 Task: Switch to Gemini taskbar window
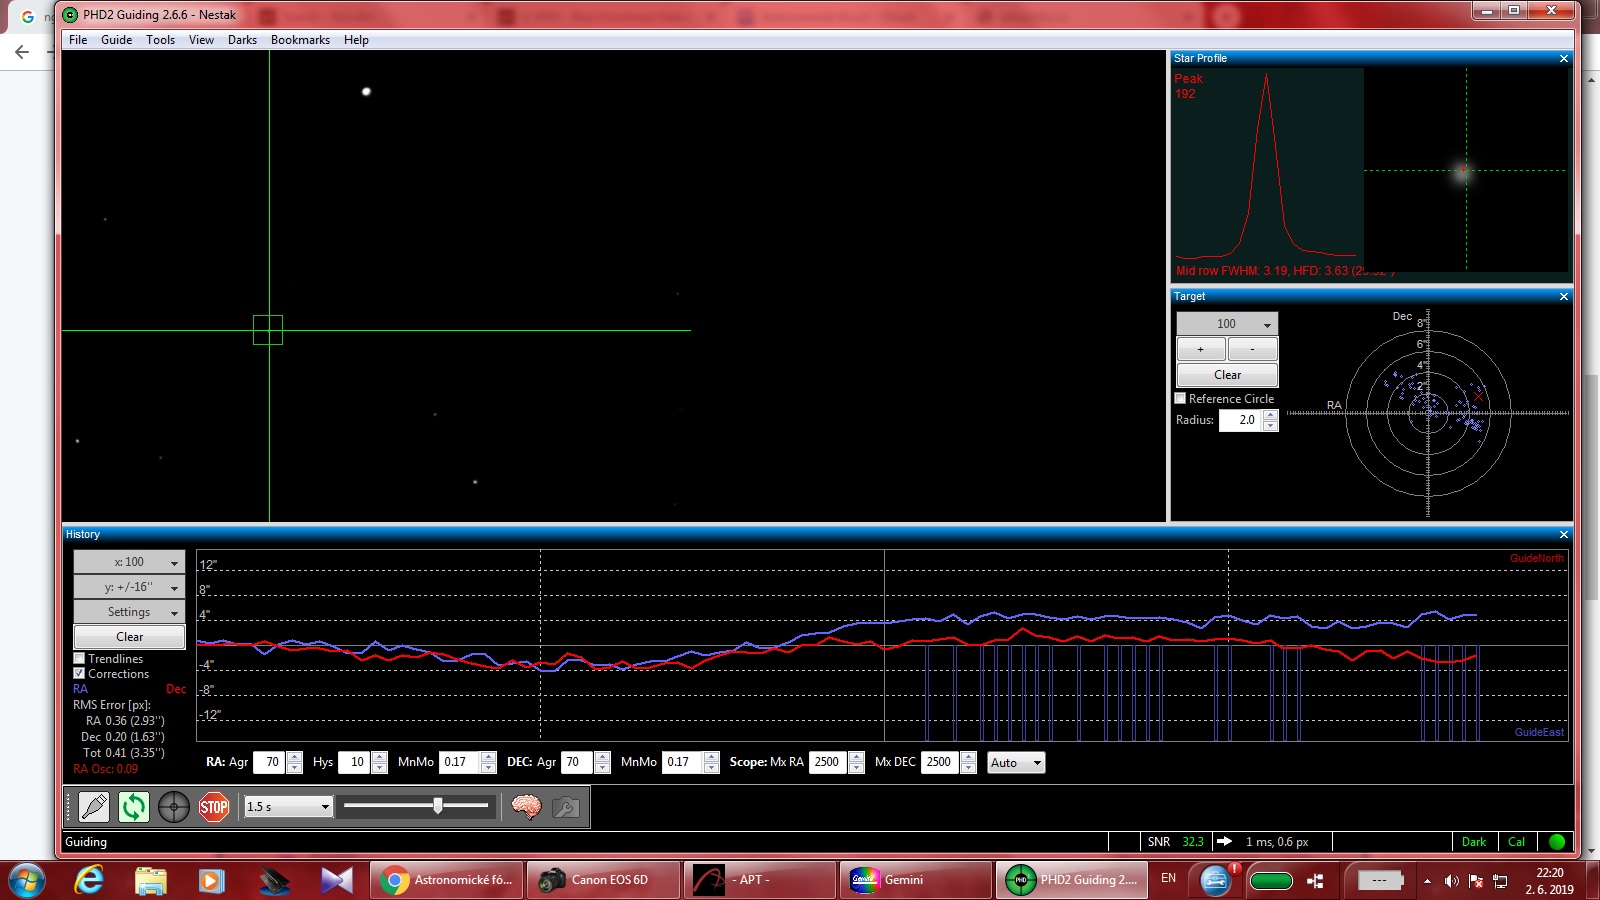[x=917, y=880]
